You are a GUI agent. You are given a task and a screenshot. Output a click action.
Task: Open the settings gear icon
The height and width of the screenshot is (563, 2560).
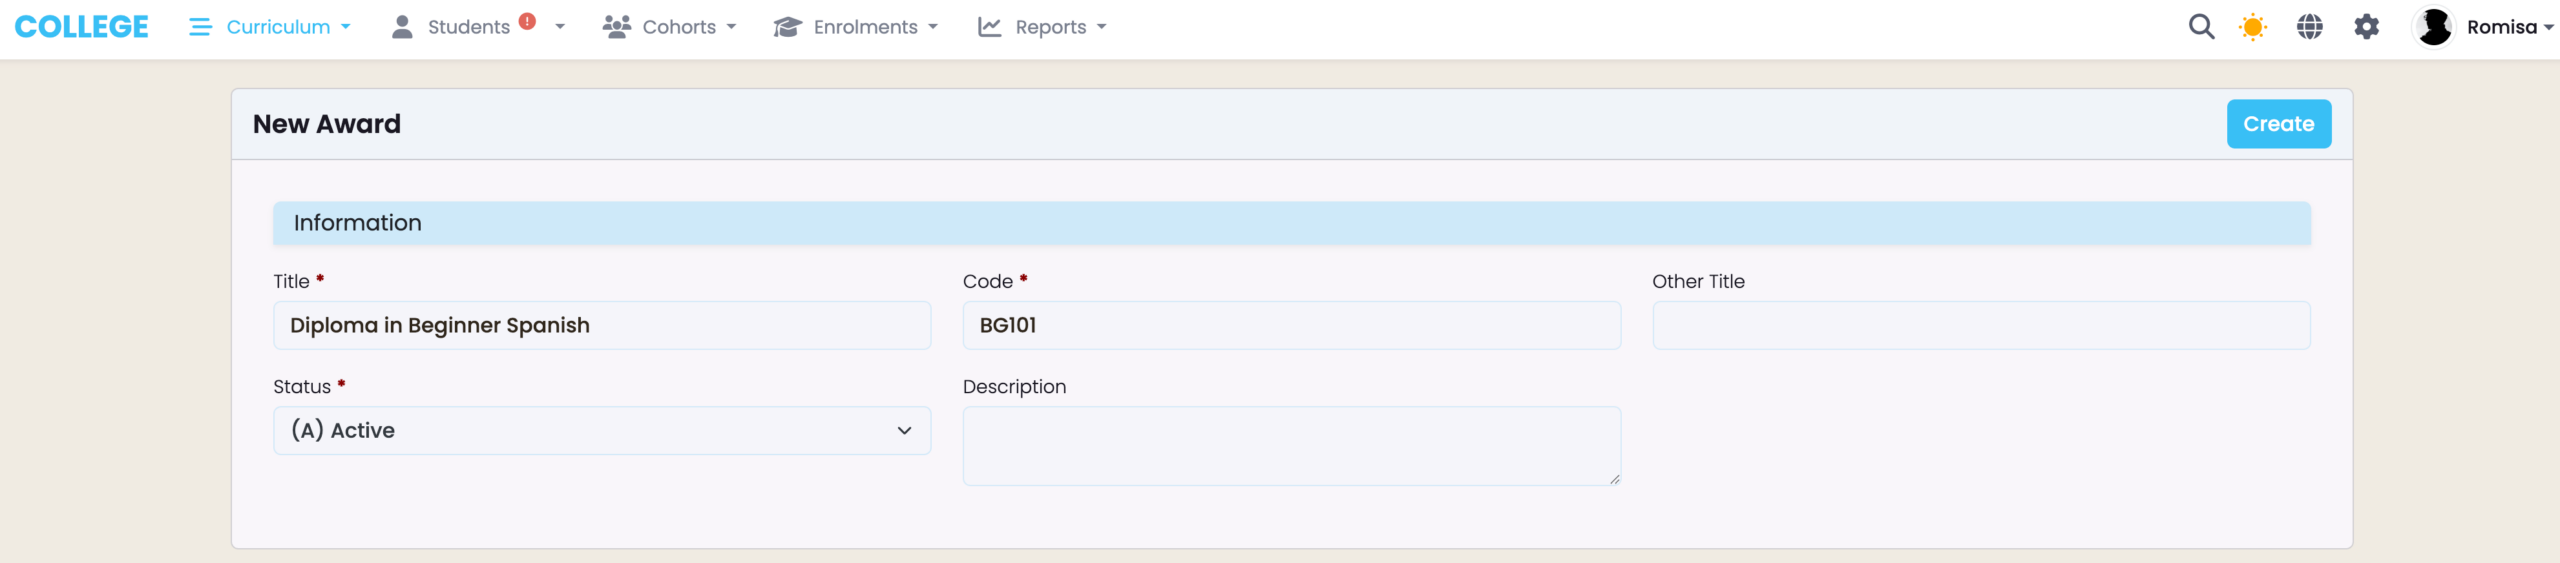pos(2367,27)
